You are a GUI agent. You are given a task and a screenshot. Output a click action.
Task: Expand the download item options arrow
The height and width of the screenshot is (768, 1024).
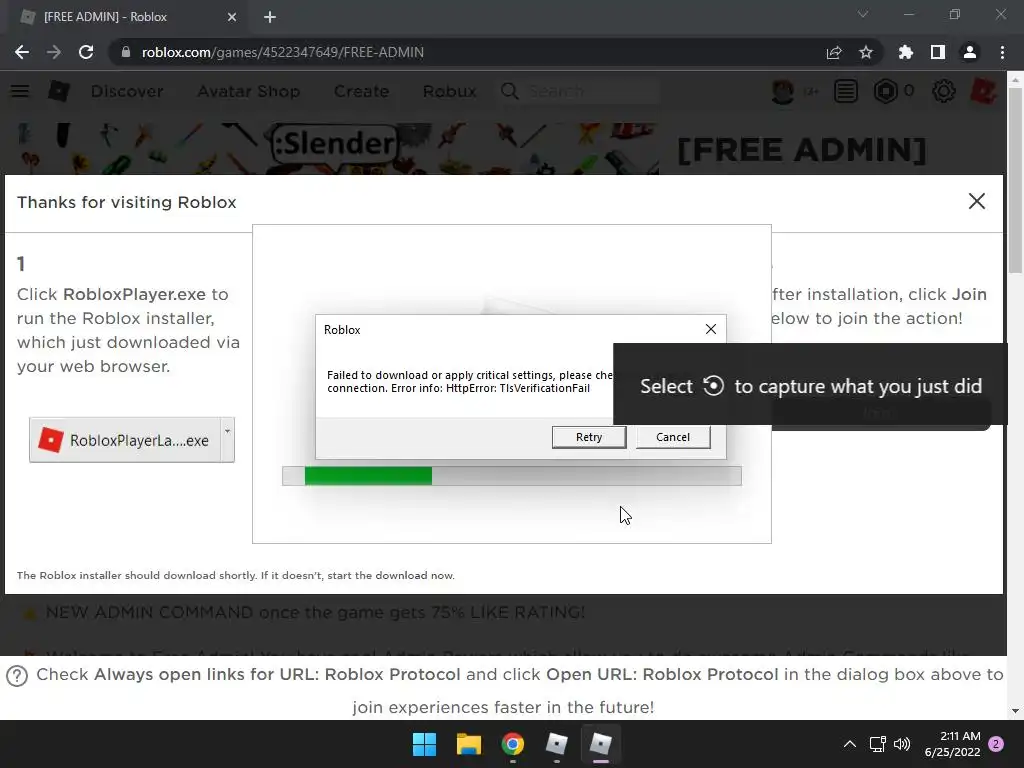click(x=227, y=440)
